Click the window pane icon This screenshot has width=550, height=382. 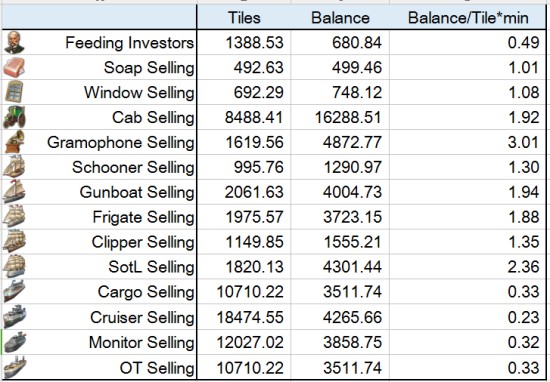pyautogui.click(x=14, y=92)
